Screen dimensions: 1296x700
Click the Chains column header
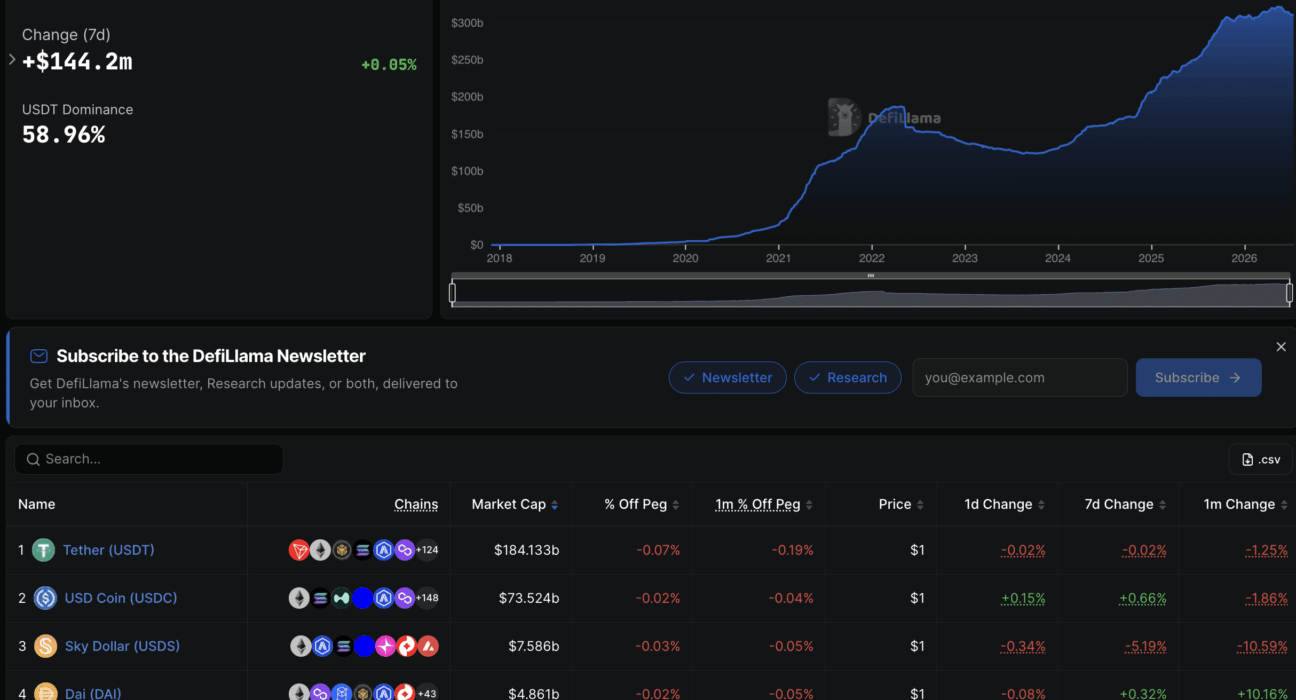tap(416, 504)
